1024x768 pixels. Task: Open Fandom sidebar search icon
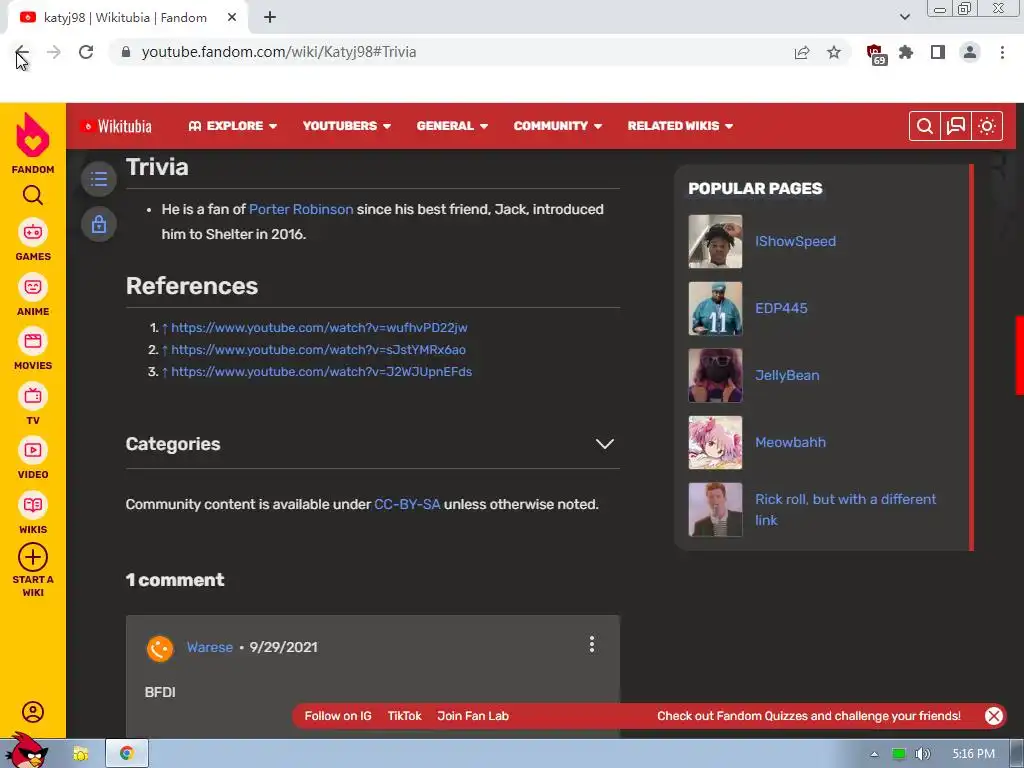tap(33, 195)
